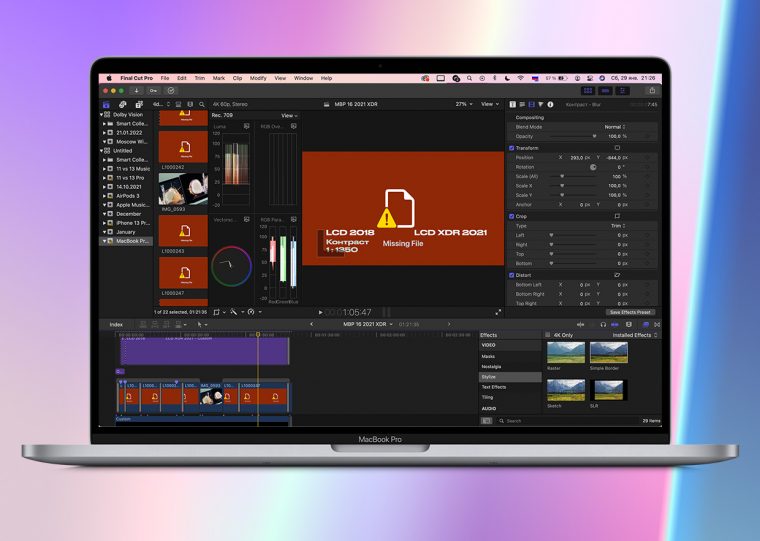Screen dimensions: 760x541
Task: Click the browser search magnifier icon
Action: tap(202, 104)
